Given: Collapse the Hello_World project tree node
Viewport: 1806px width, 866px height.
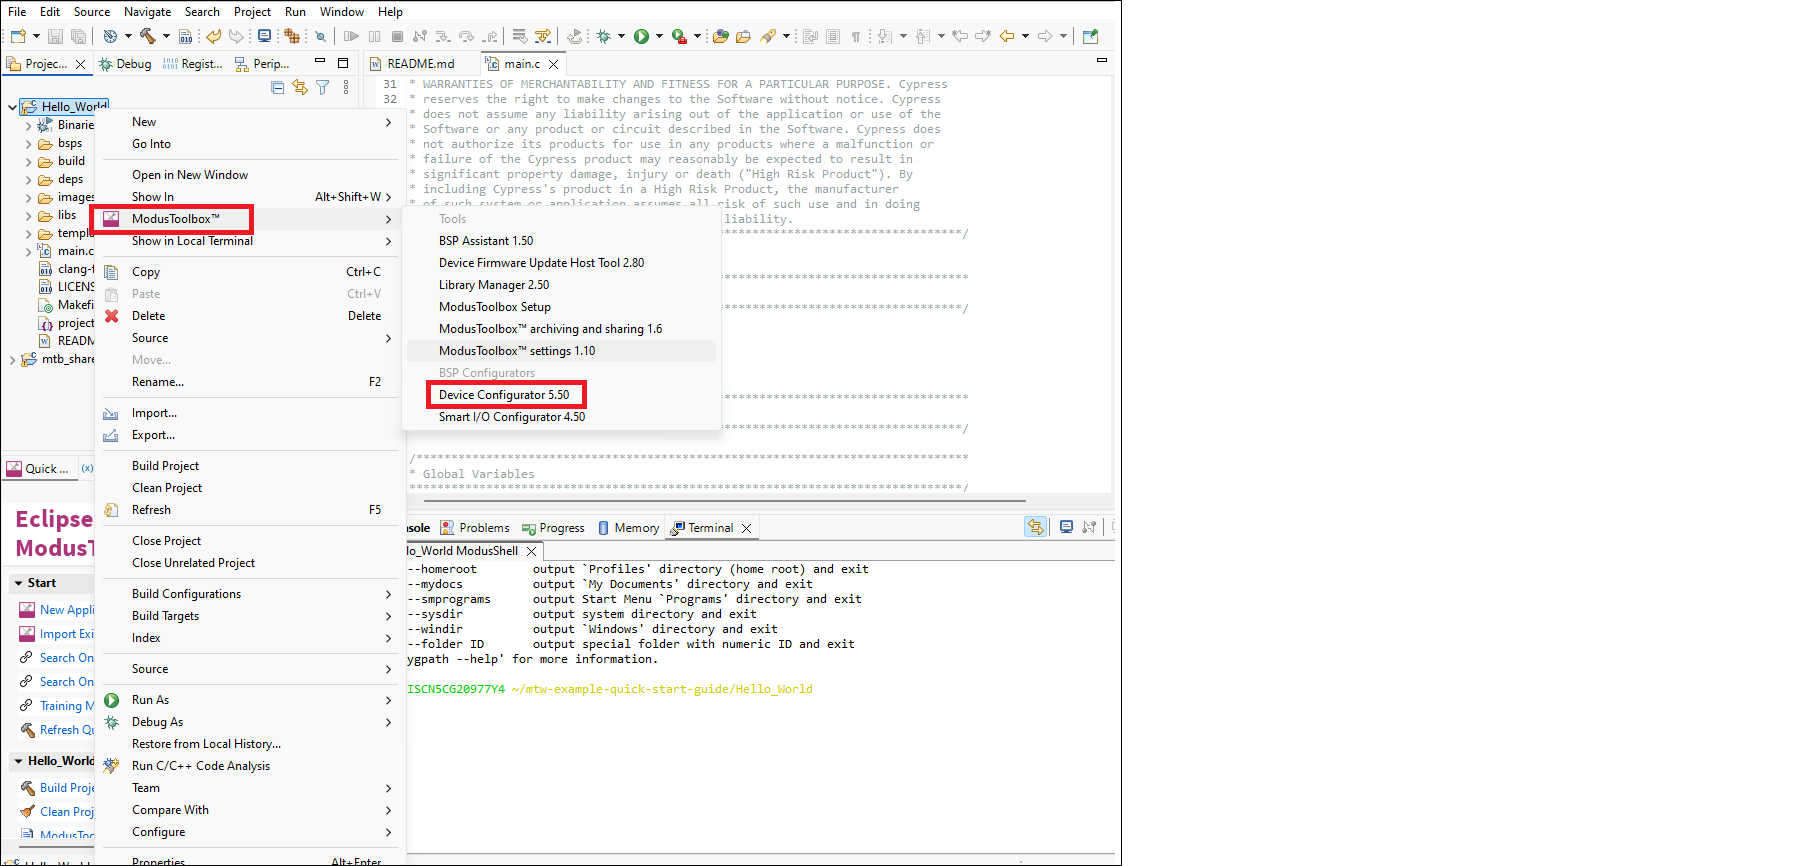Looking at the screenshot, I should coord(12,107).
